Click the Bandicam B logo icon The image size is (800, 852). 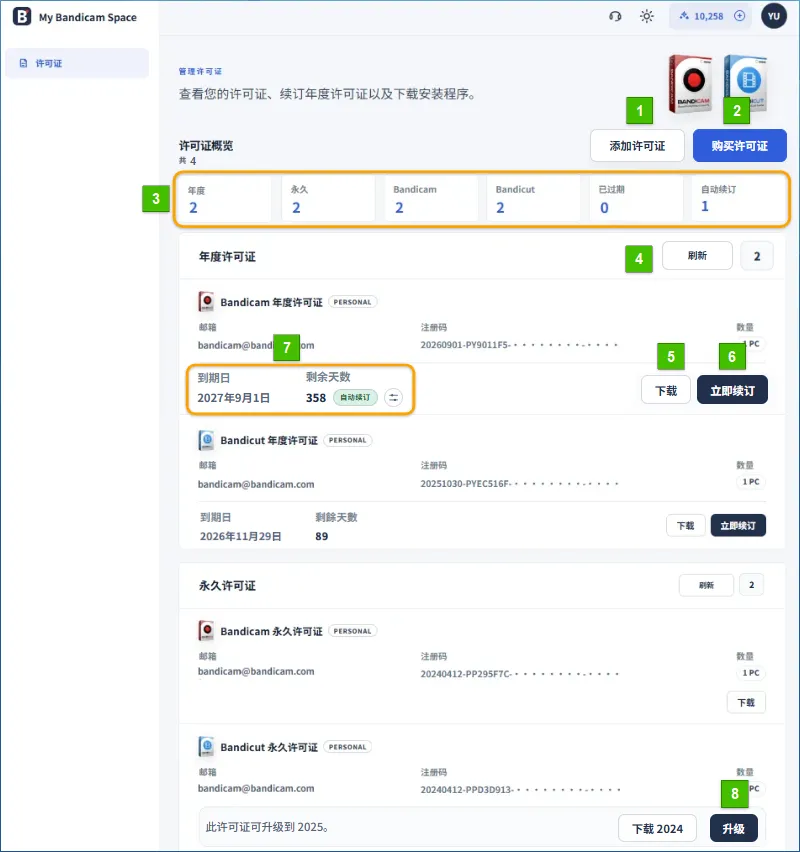22,16
